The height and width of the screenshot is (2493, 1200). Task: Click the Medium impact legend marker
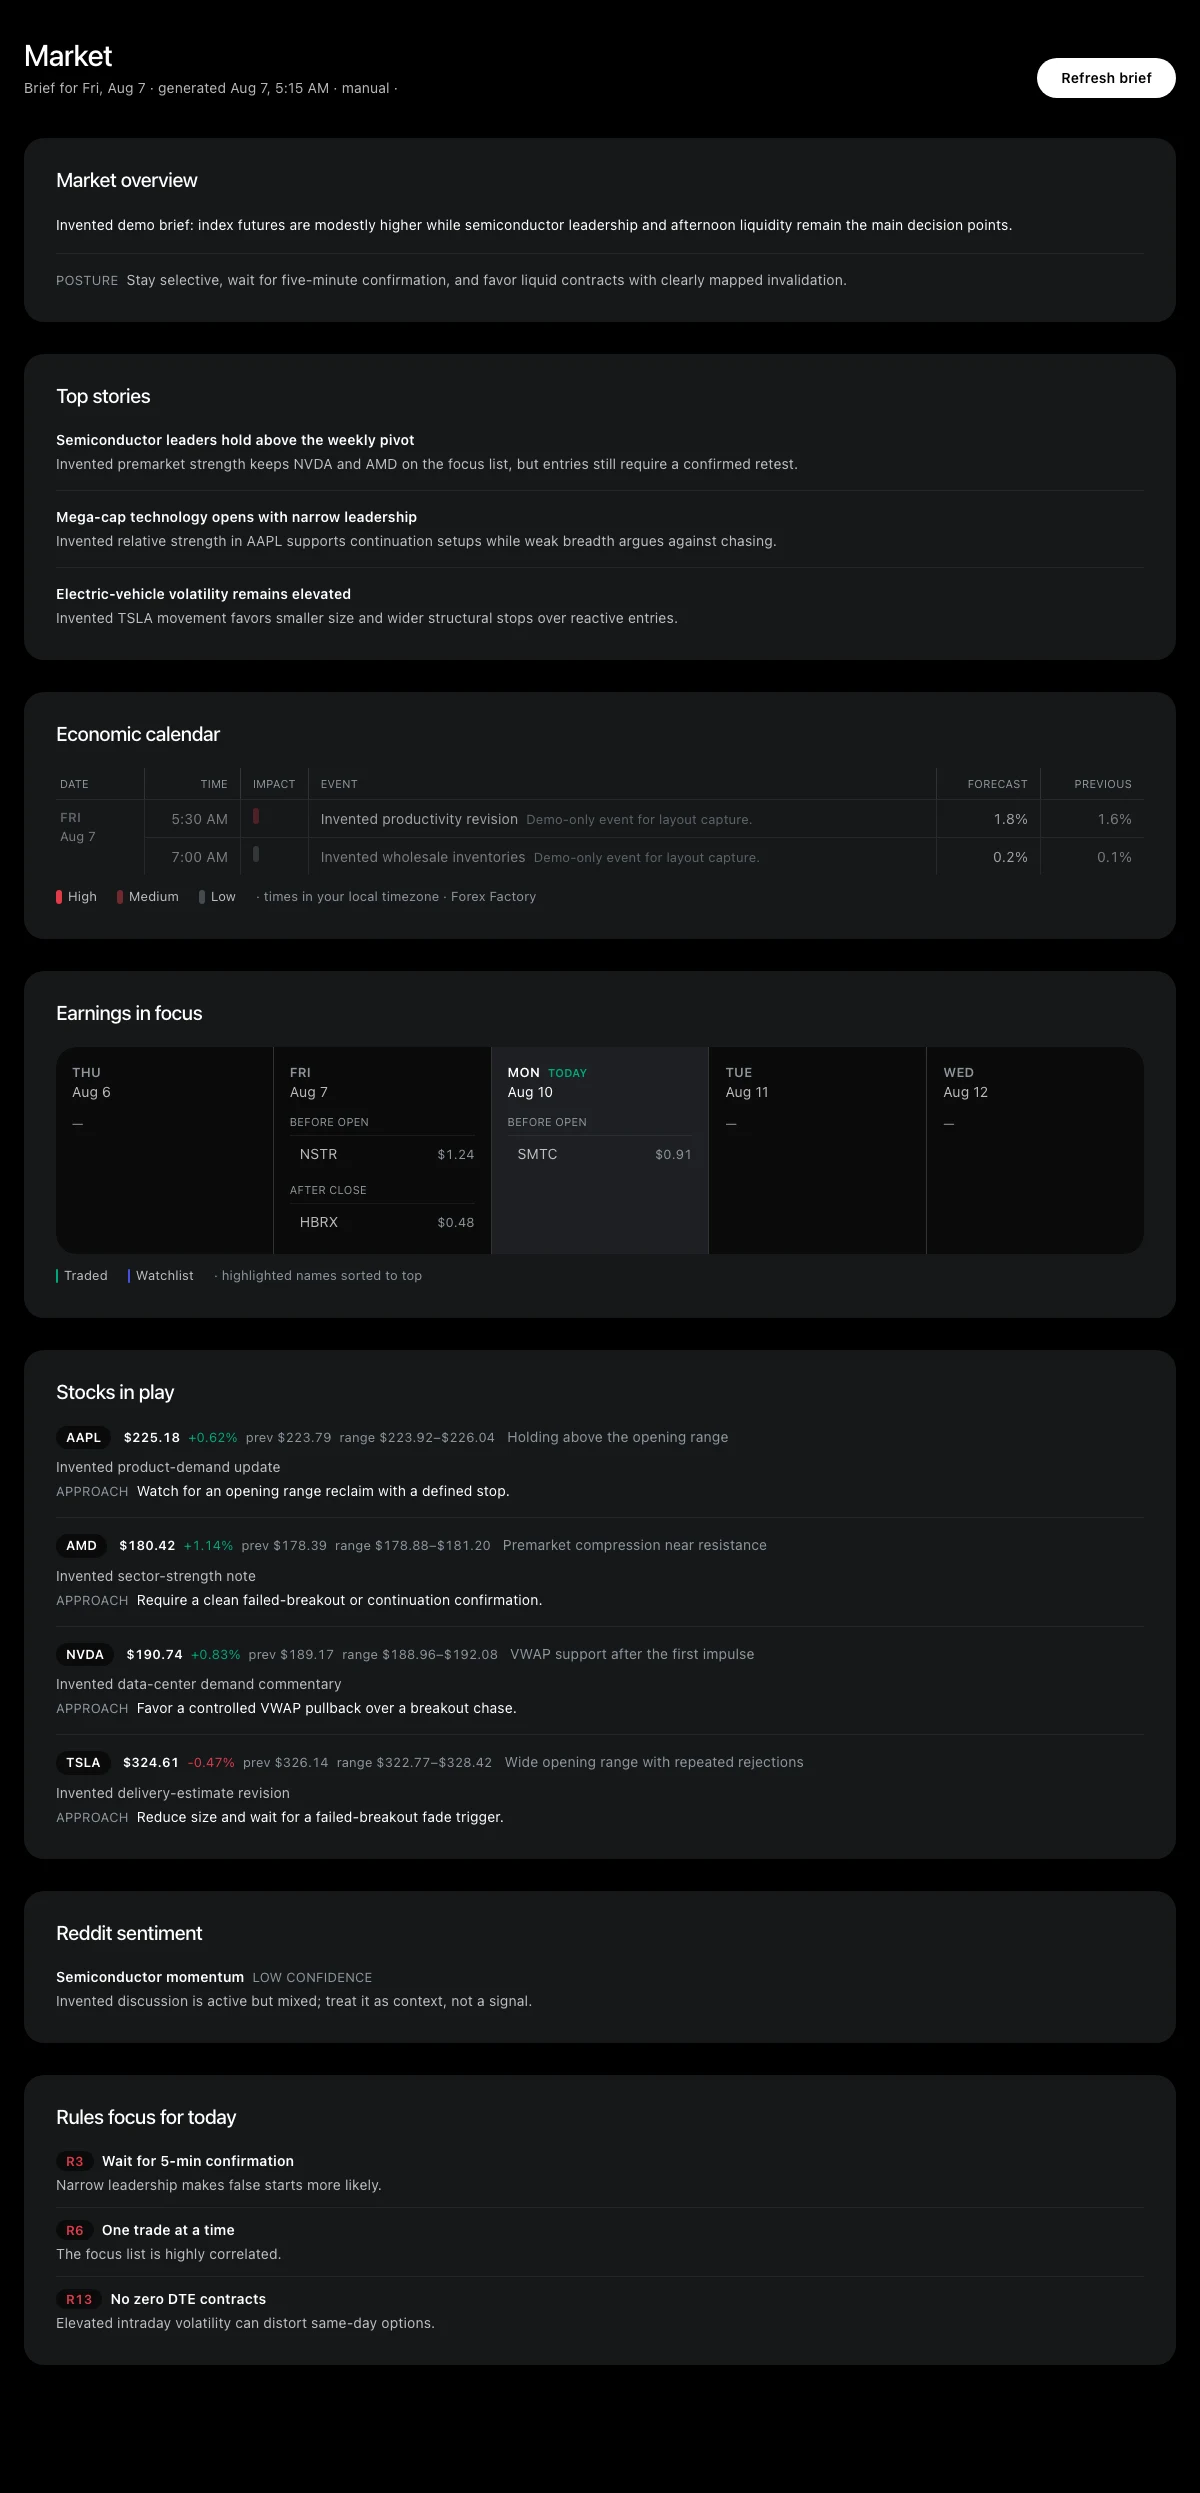(x=120, y=897)
